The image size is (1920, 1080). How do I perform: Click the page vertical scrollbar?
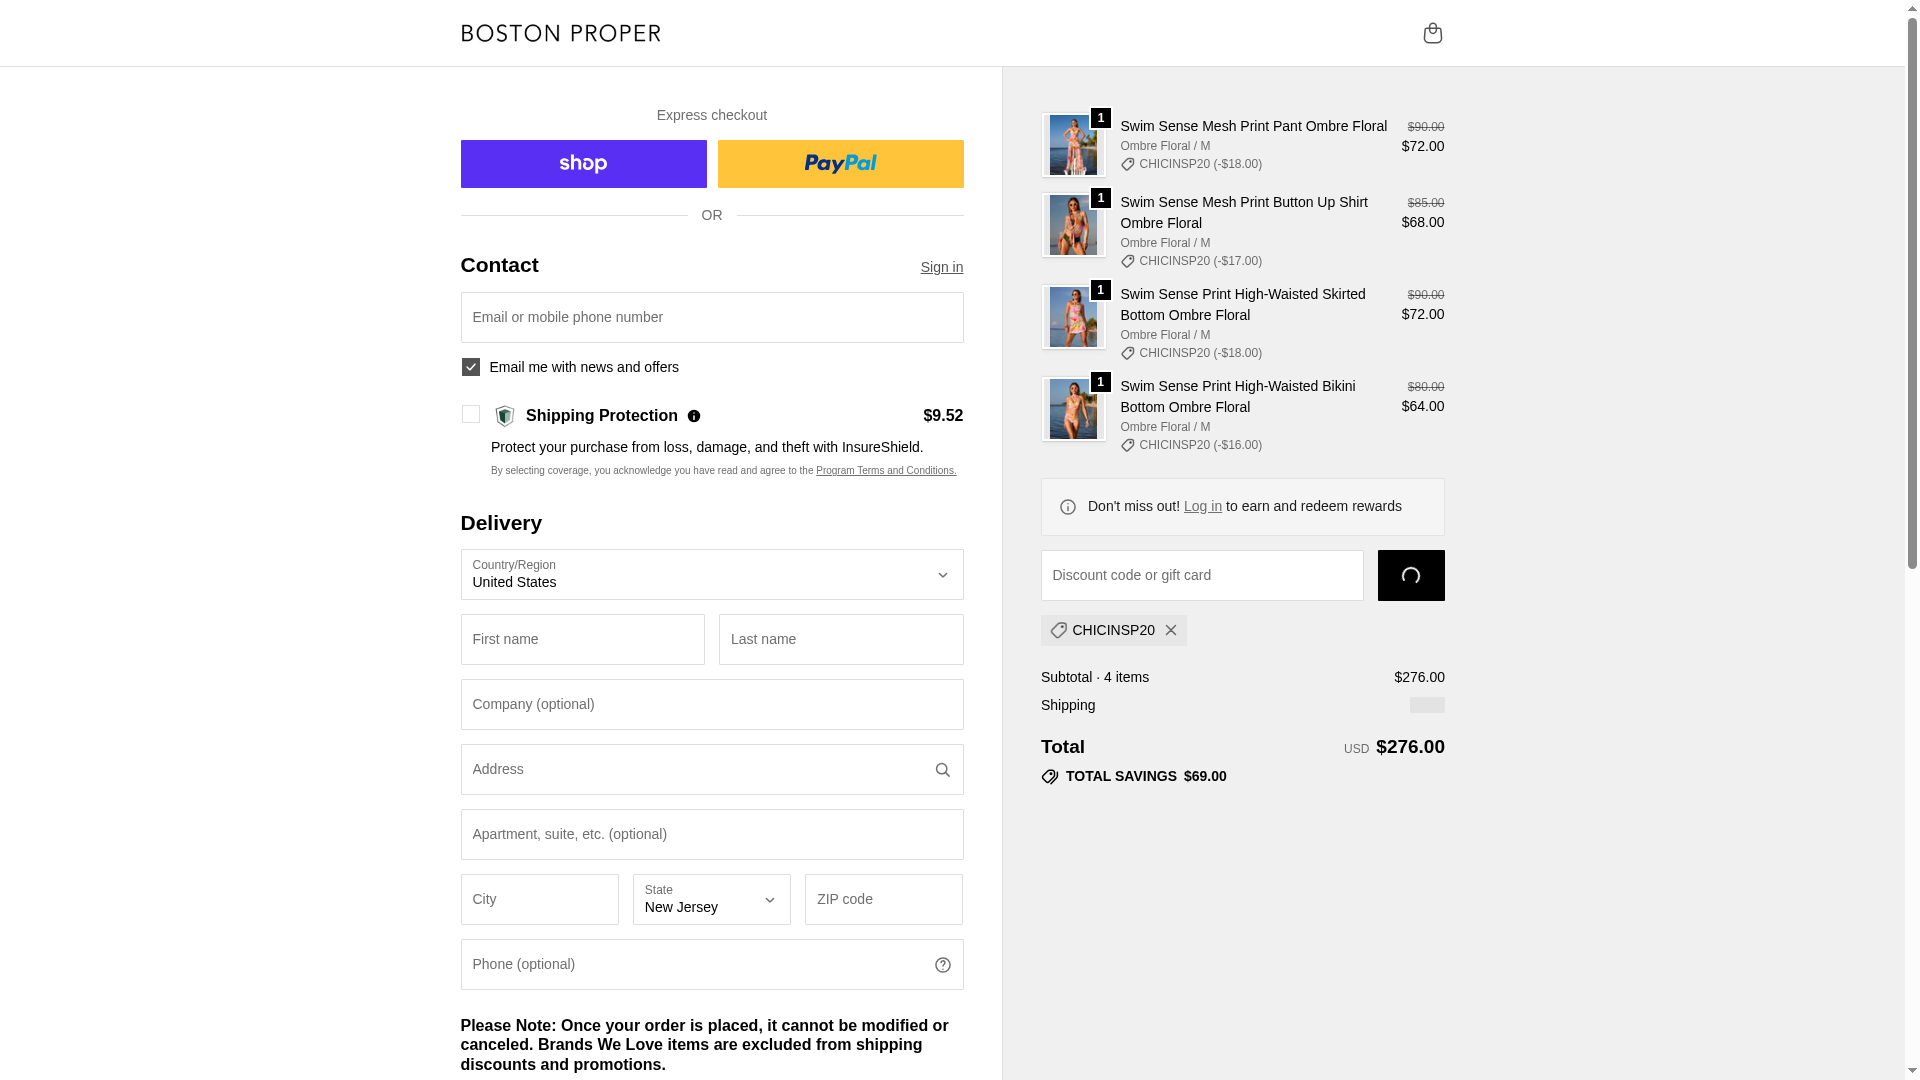[x=1912, y=300]
